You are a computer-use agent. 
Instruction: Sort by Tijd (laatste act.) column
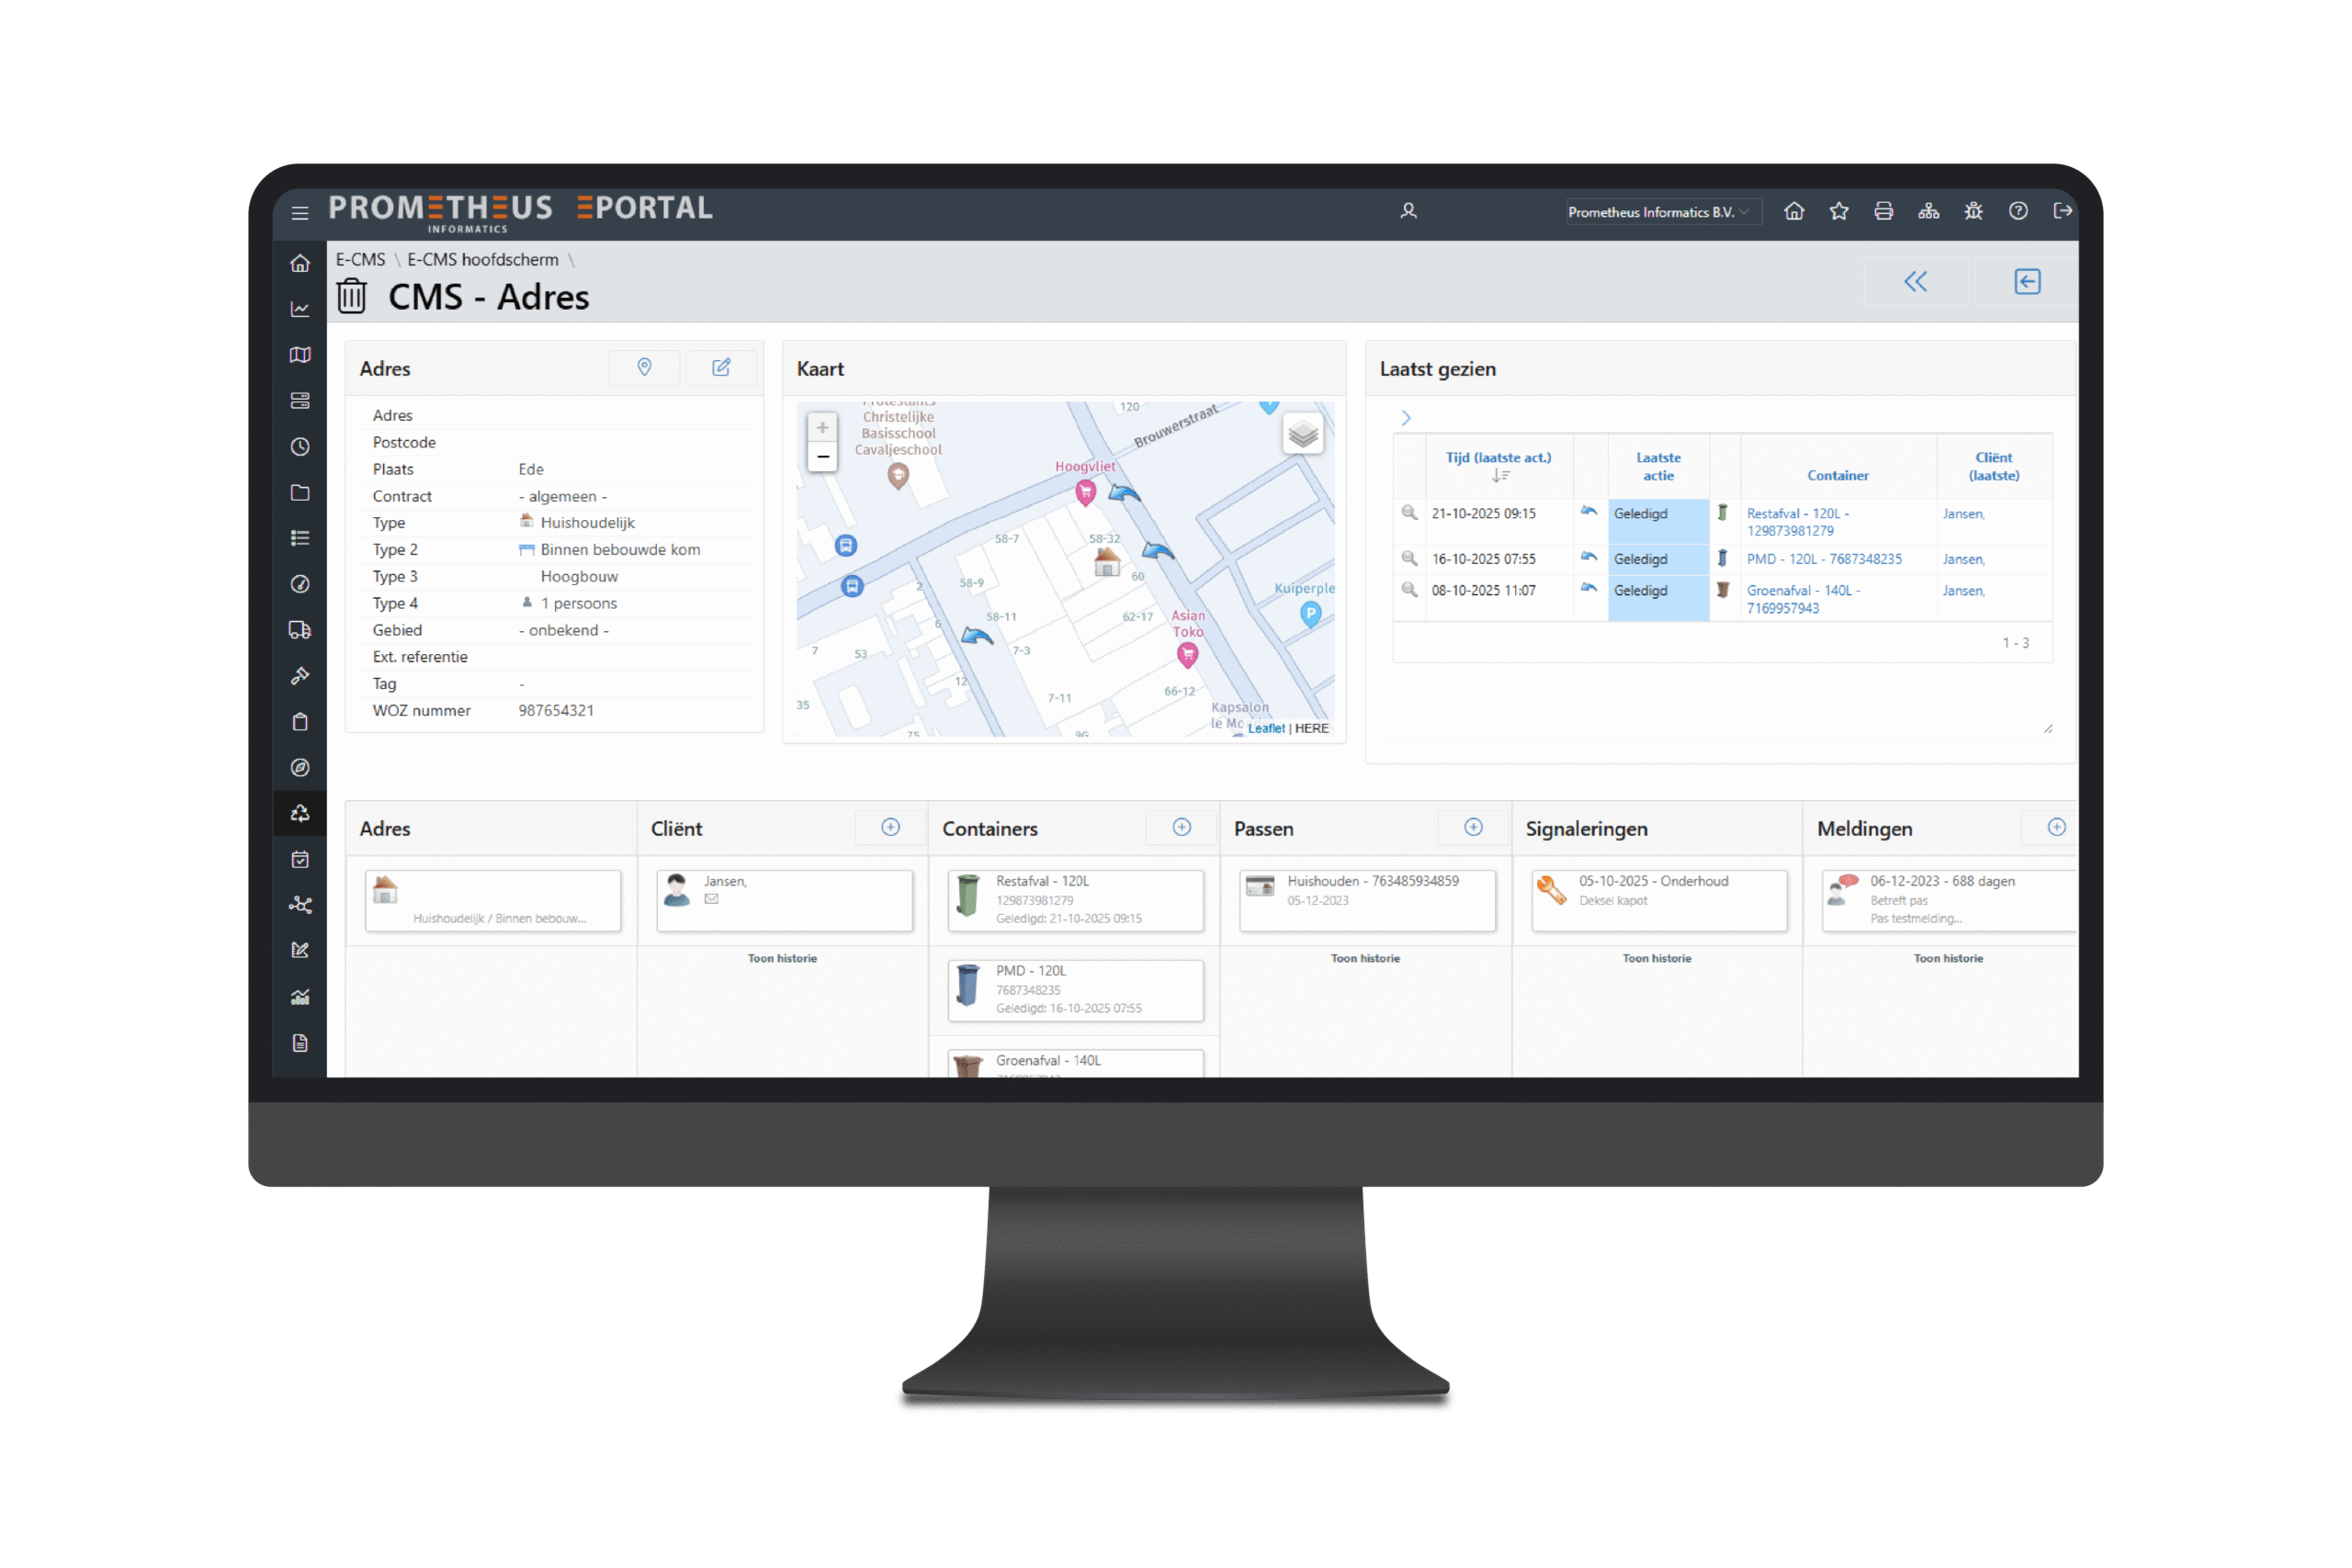coord(1498,458)
